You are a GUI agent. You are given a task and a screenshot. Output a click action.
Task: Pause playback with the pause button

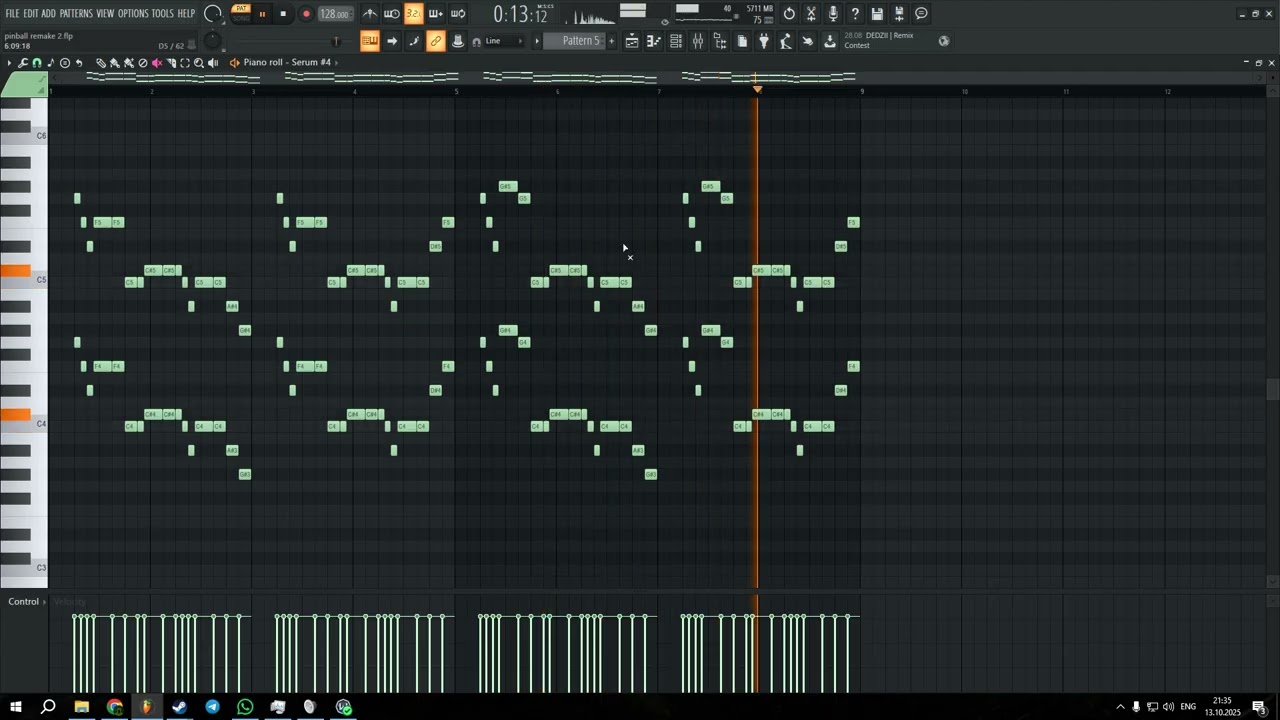tap(262, 14)
